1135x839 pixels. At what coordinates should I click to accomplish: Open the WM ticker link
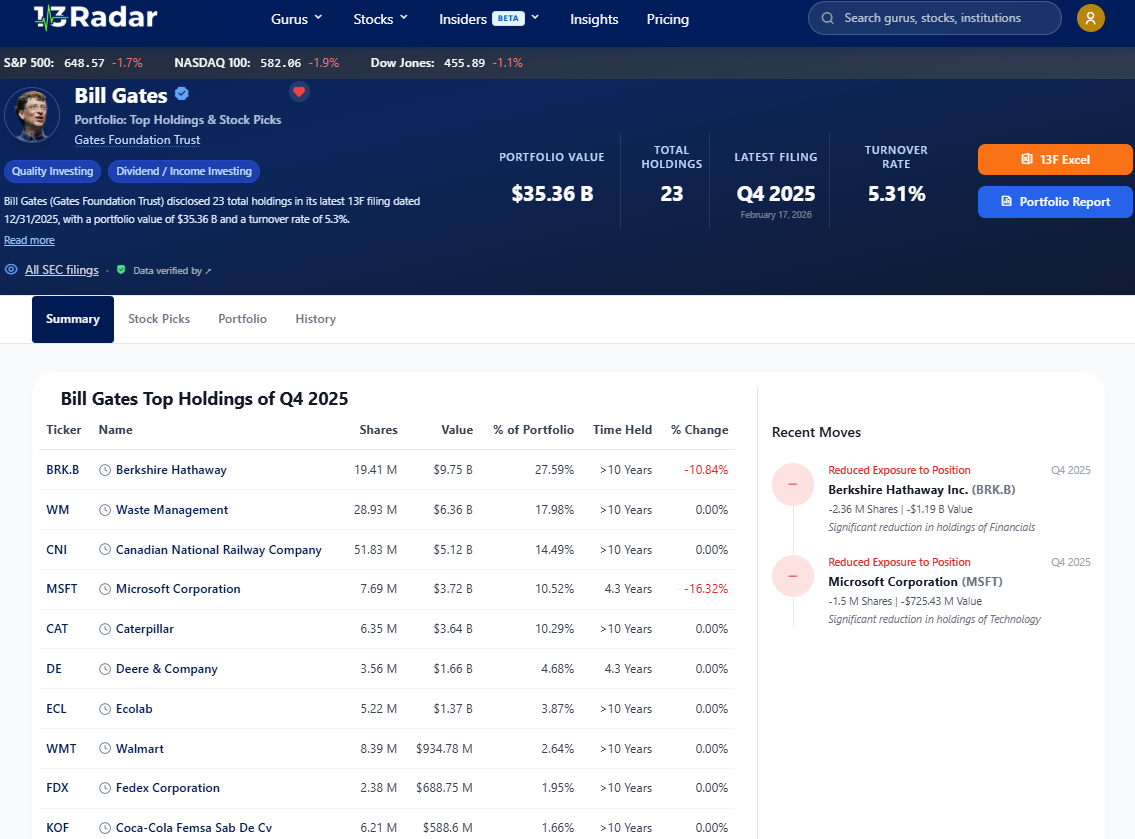(x=58, y=510)
